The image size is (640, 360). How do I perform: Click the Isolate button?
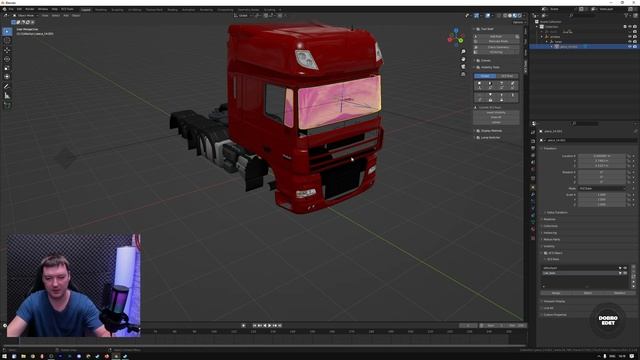click(x=496, y=122)
